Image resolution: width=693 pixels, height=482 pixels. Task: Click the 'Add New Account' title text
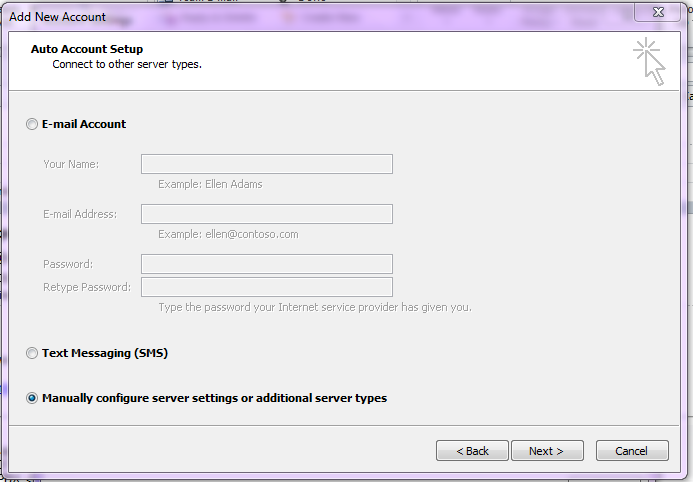pyautogui.click(x=57, y=17)
